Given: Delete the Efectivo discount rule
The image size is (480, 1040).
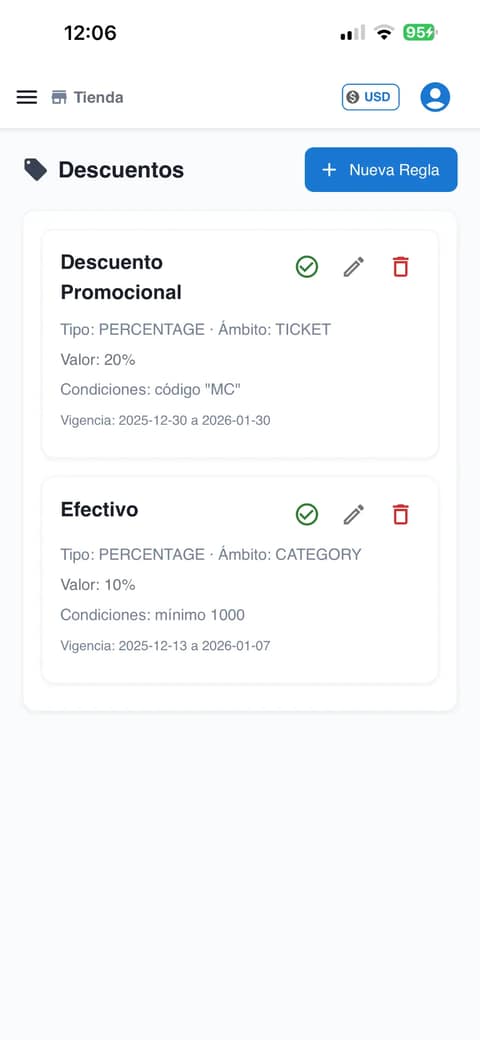Looking at the screenshot, I should pyautogui.click(x=400, y=514).
